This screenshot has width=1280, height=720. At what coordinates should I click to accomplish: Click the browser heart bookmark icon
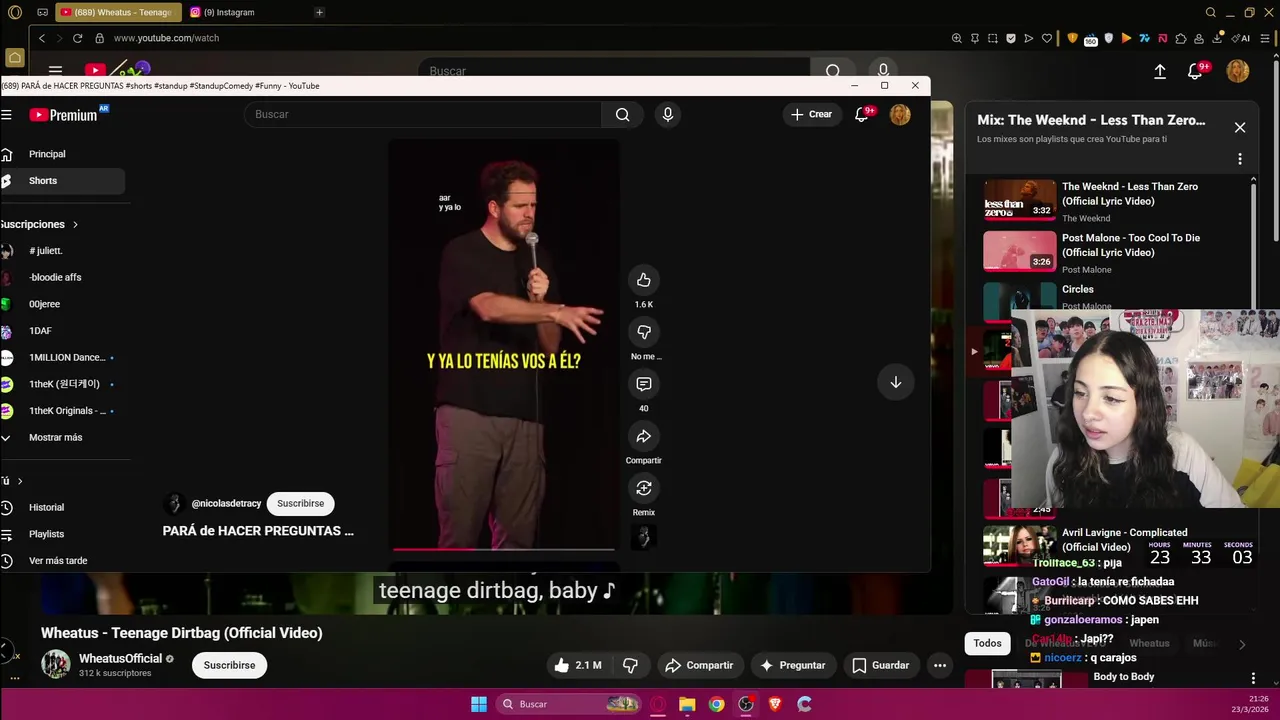[x=1047, y=38]
